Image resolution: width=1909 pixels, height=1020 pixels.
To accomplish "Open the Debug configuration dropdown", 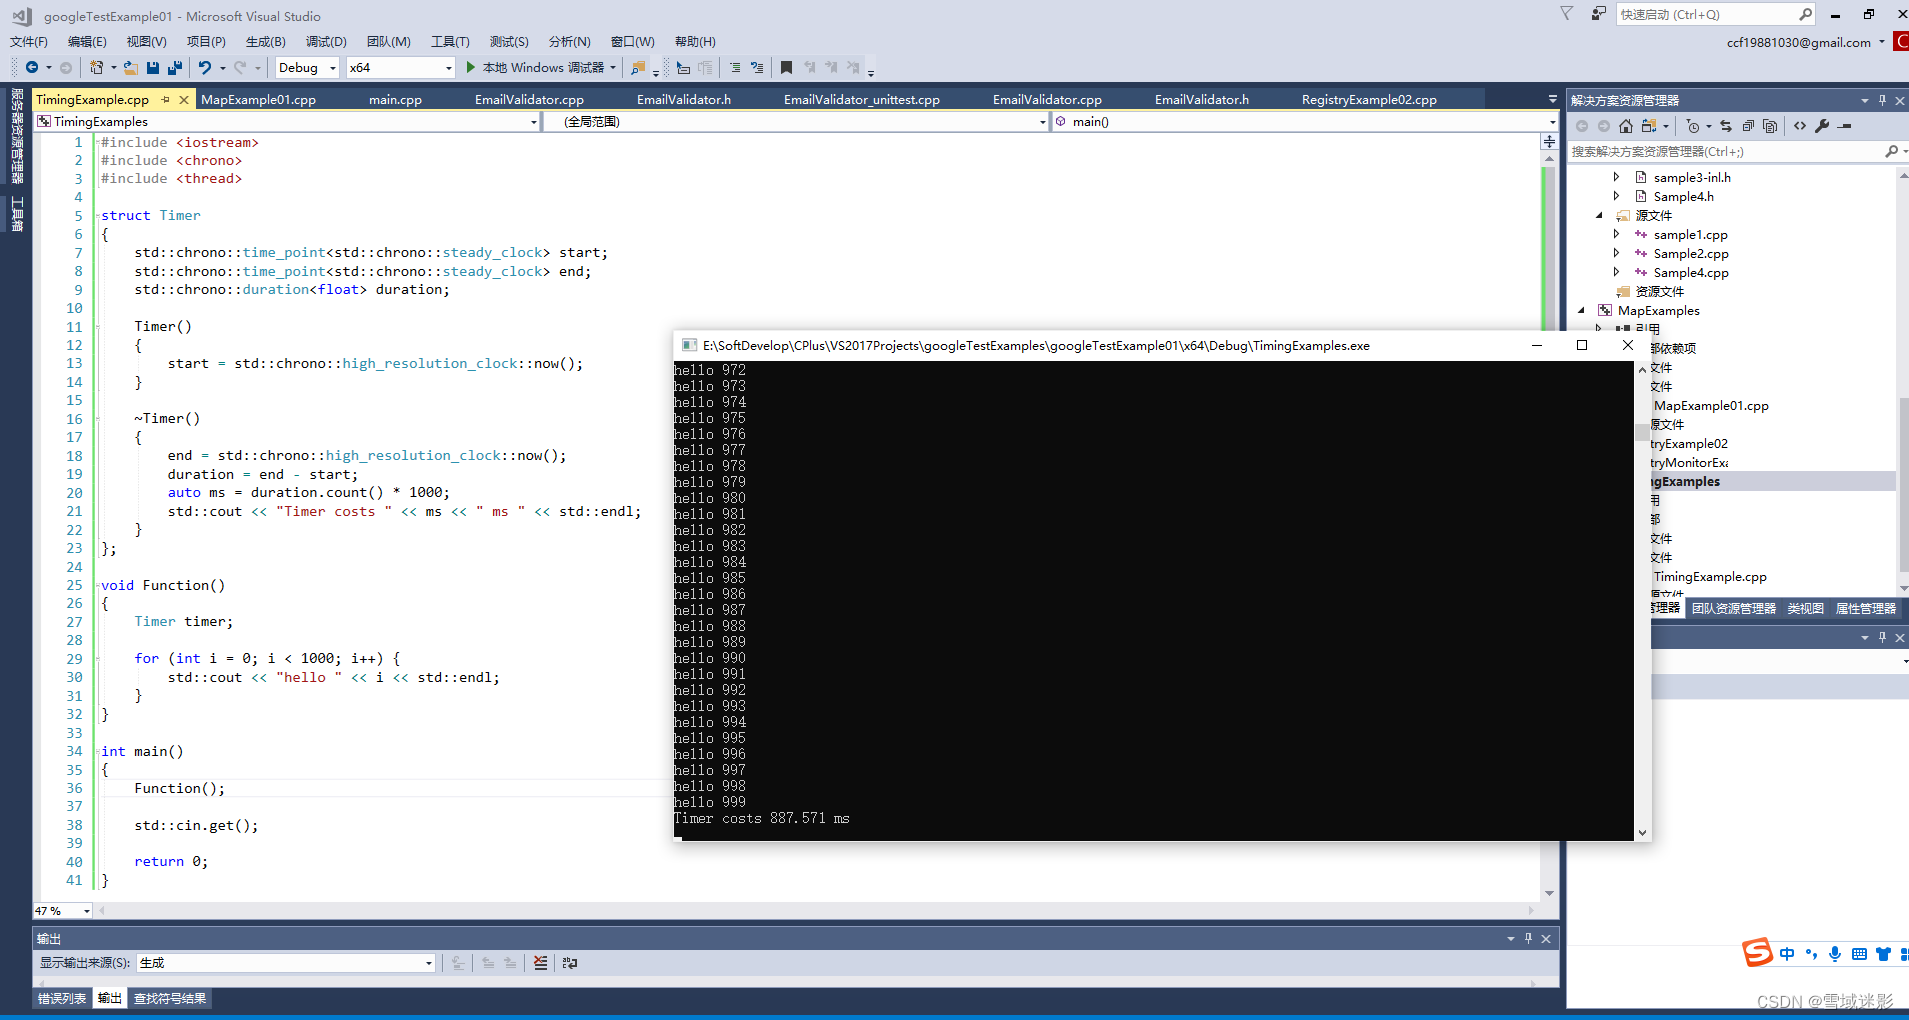I will [307, 67].
